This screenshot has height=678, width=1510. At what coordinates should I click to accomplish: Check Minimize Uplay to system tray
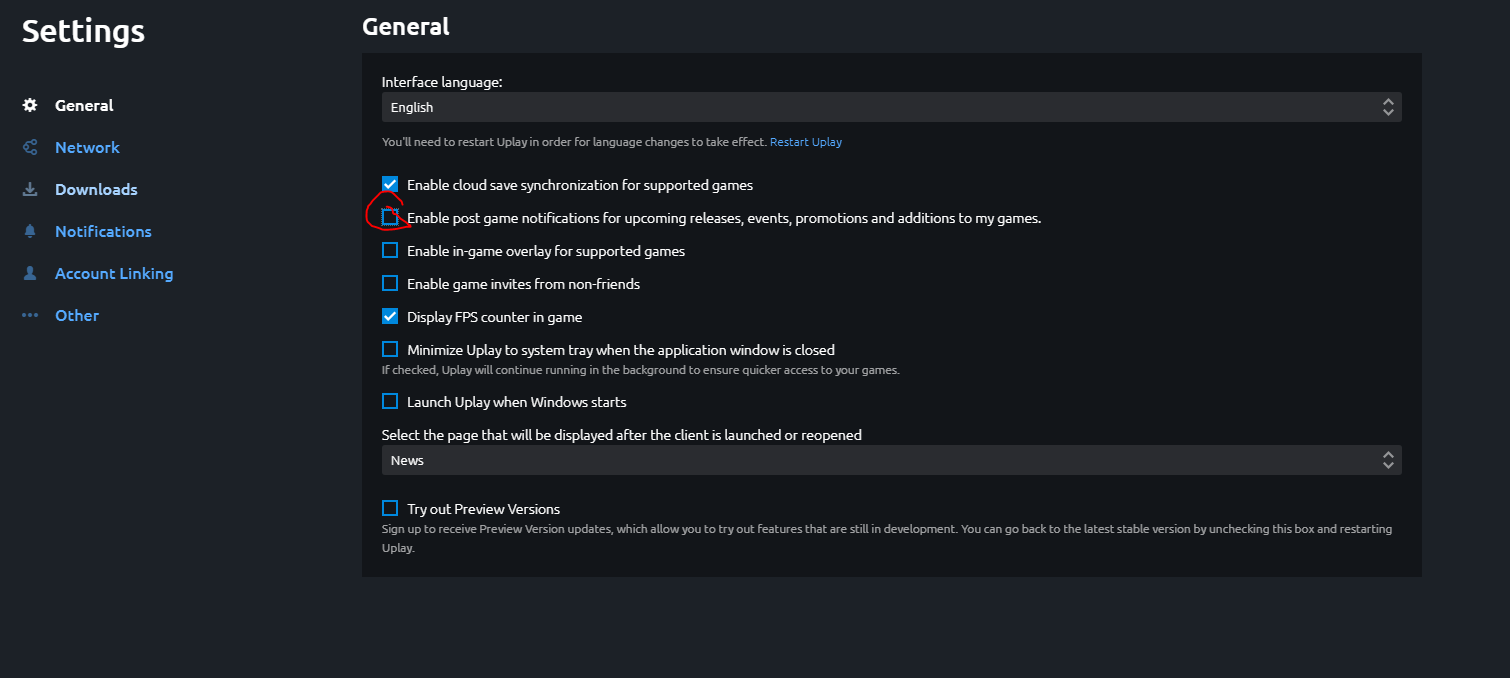390,349
